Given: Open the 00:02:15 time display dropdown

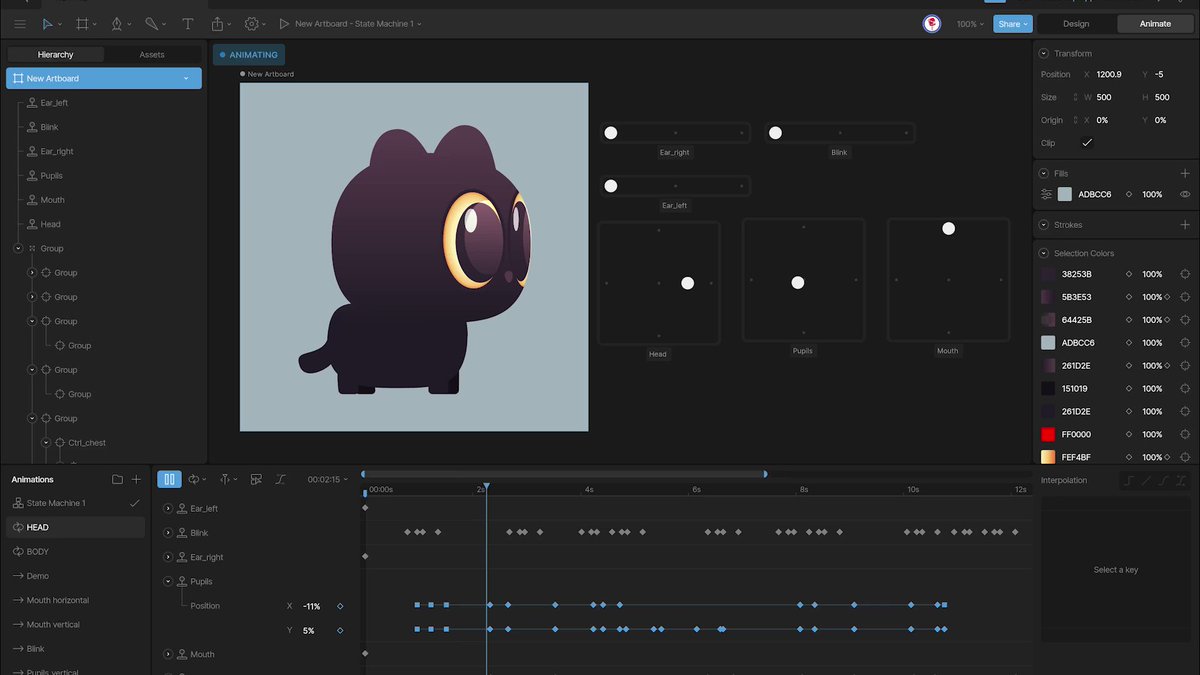Looking at the screenshot, I should tap(328, 480).
